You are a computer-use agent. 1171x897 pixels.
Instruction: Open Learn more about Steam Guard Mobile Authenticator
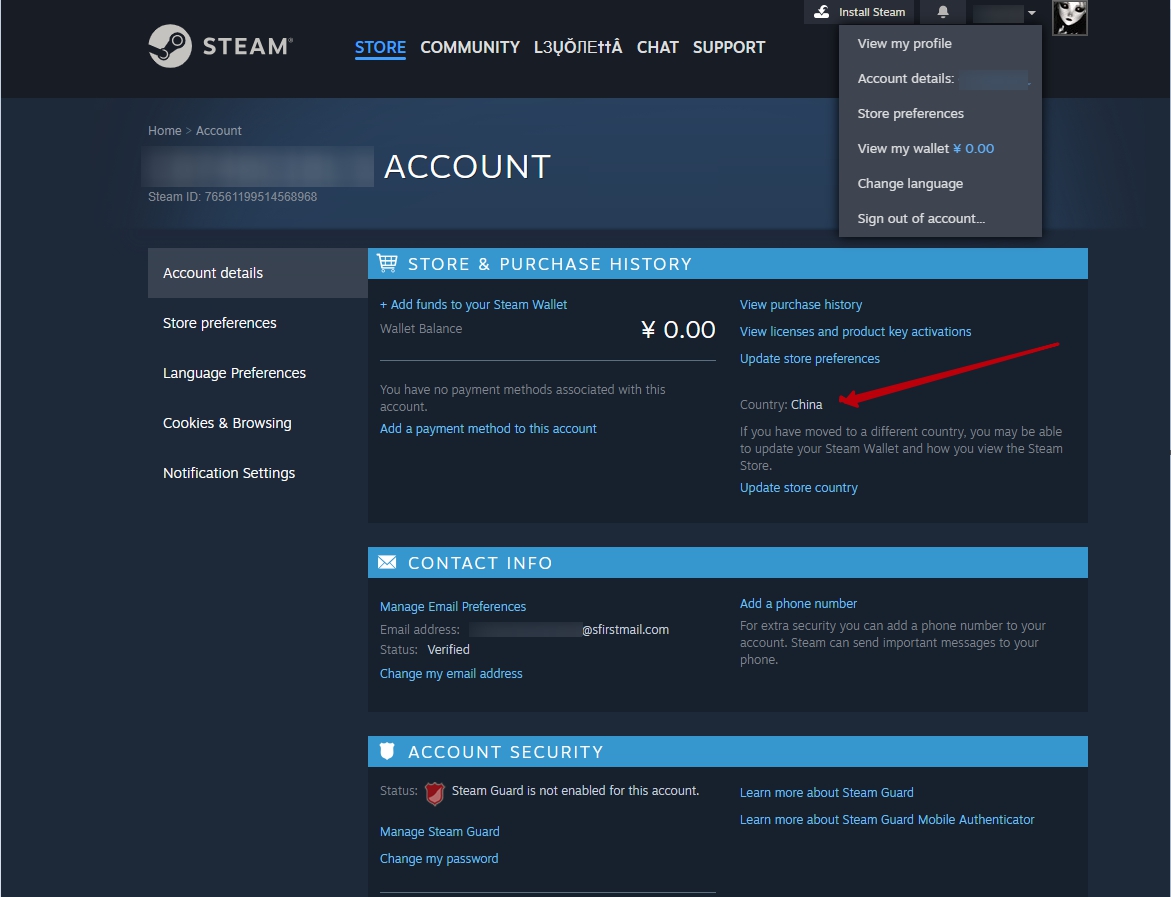coord(886,819)
